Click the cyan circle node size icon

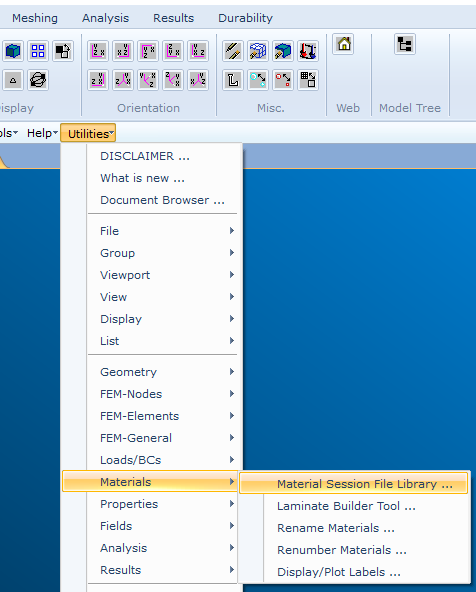(258, 80)
